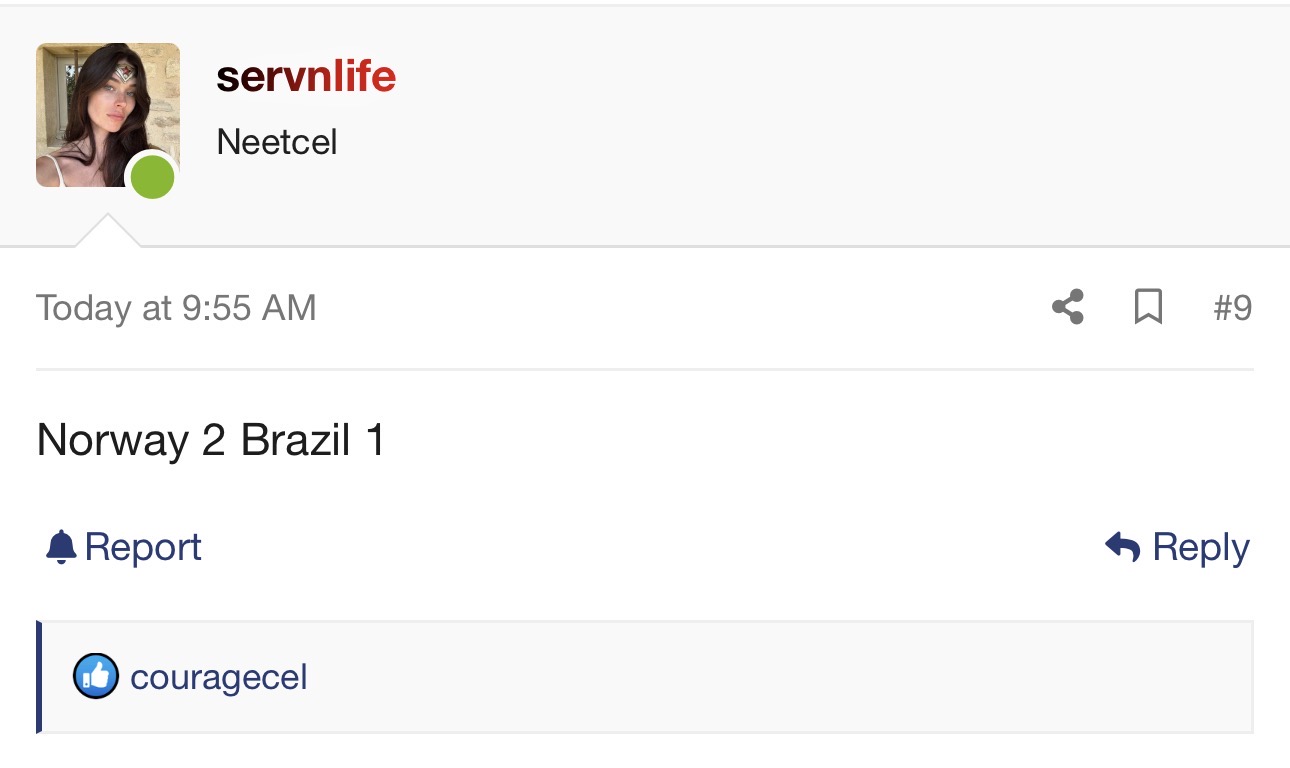The height and width of the screenshot is (768, 1290).
Task: Click the share icon beside the bookmark
Action: [x=1068, y=307]
